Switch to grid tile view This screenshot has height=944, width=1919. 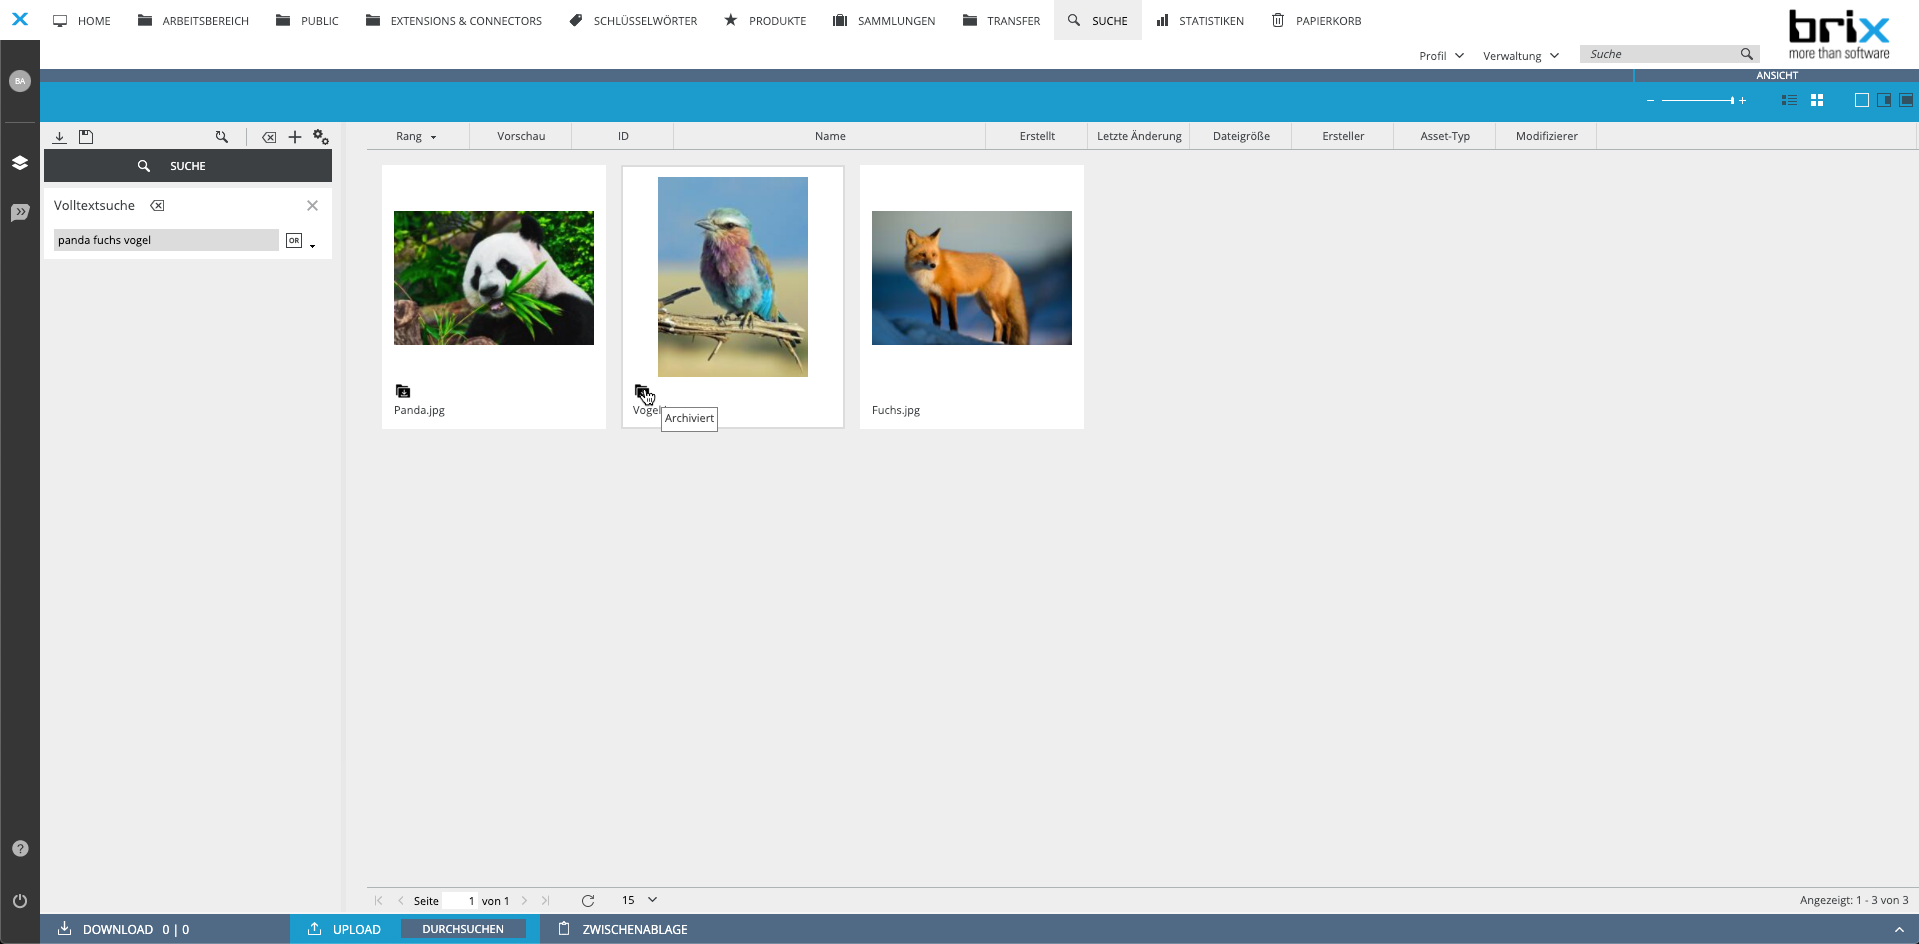pos(1817,100)
